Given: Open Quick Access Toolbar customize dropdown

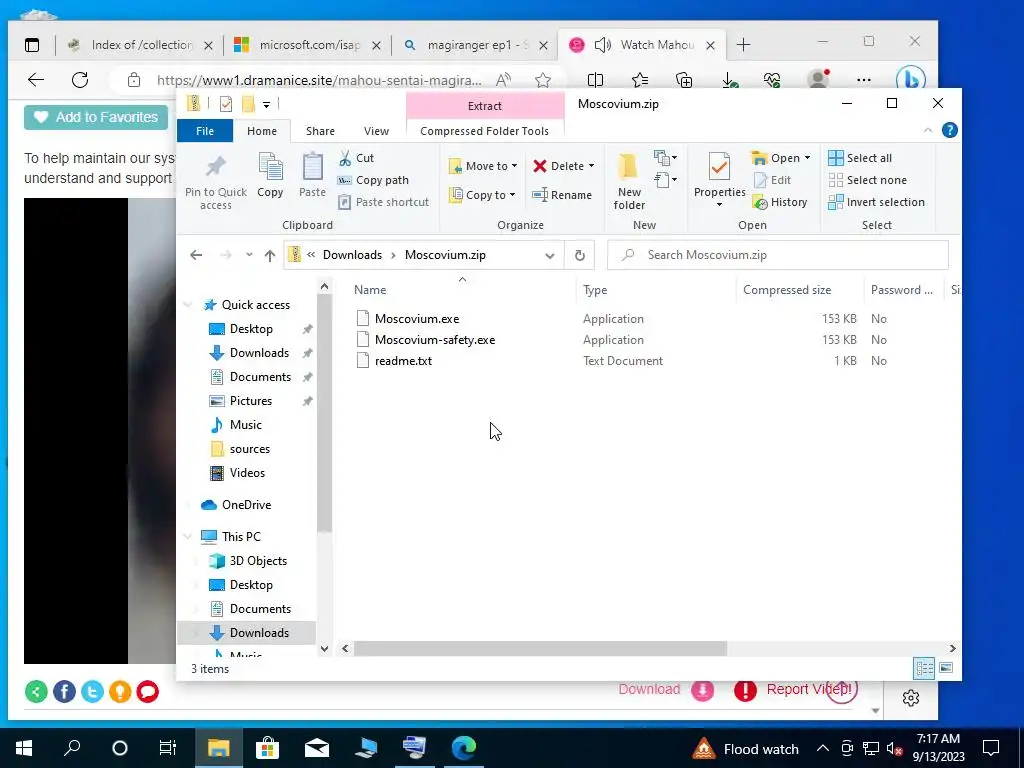Looking at the screenshot, I should pos(266,104).
